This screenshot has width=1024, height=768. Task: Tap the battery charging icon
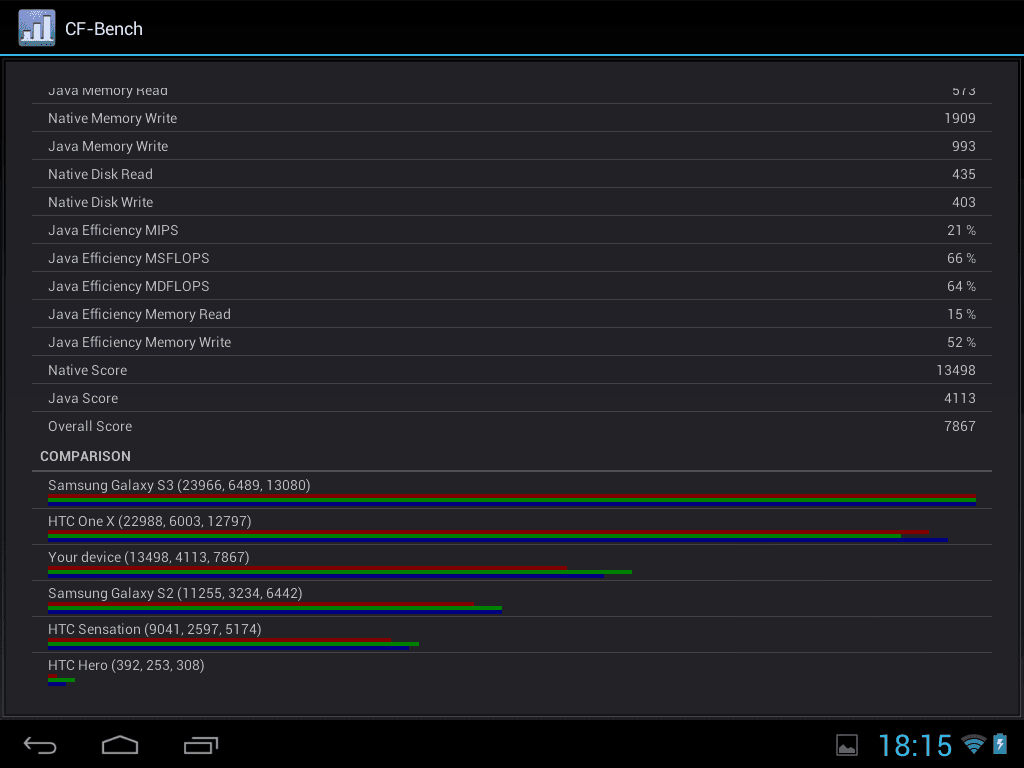[x=1000, y=744]
